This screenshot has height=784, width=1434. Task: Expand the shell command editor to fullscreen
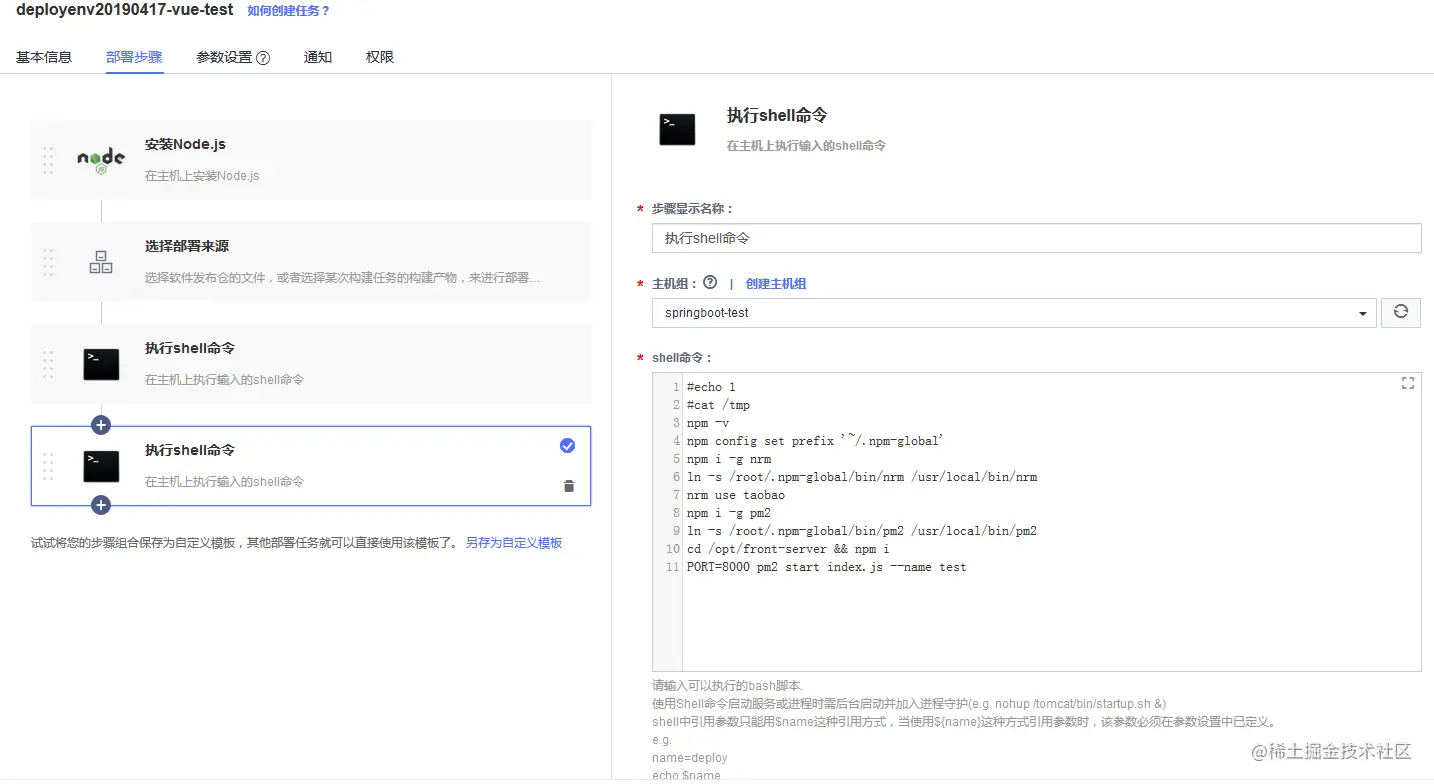point(1408,383)
